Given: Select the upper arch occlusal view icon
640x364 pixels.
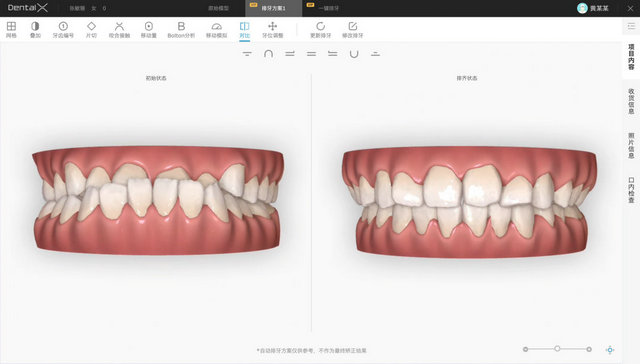Looking at the screenshot, I should click(268, 53).
